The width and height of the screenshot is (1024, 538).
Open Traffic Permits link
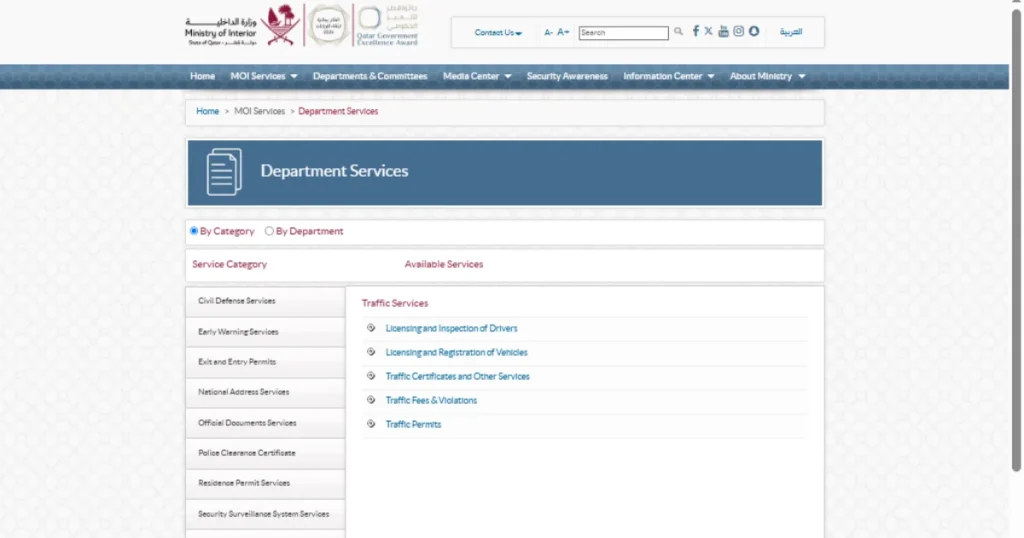tap(413, 424)
